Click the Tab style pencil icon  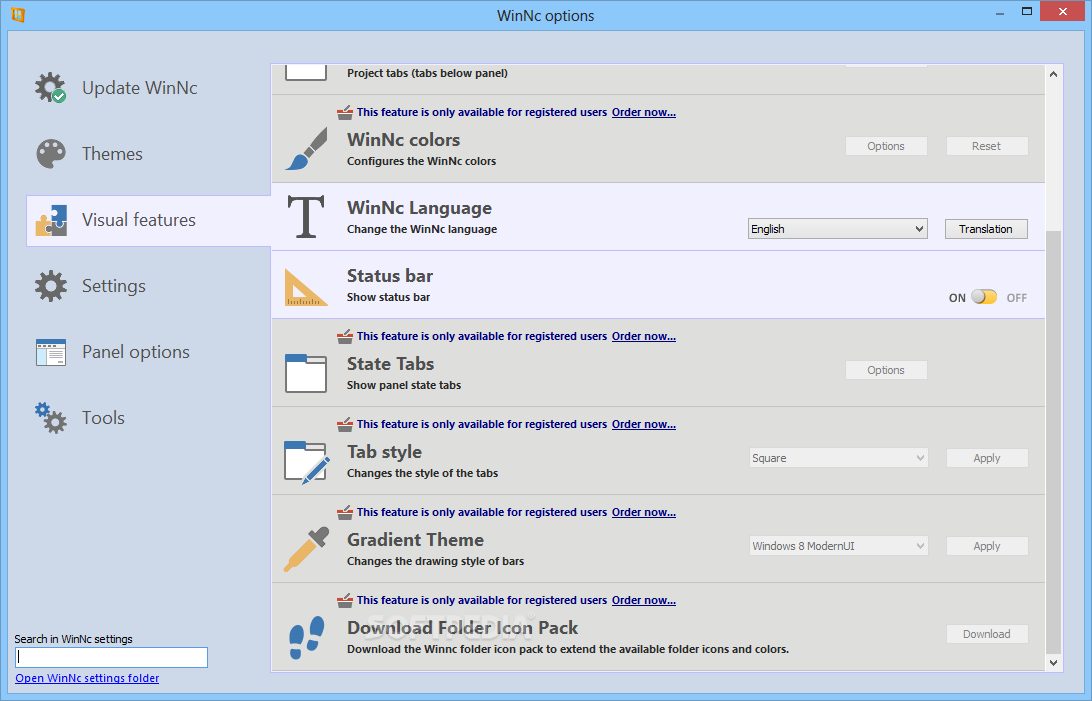[x=306, y=462]
